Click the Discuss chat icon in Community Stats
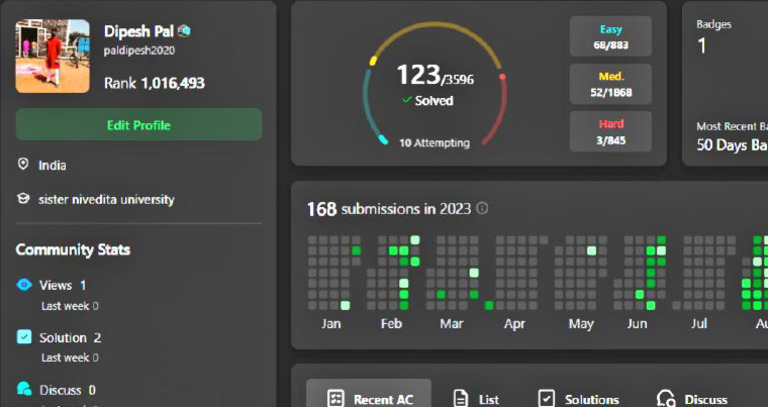Image resolution: width=768 pixels, height=407 pixels. 24,389
